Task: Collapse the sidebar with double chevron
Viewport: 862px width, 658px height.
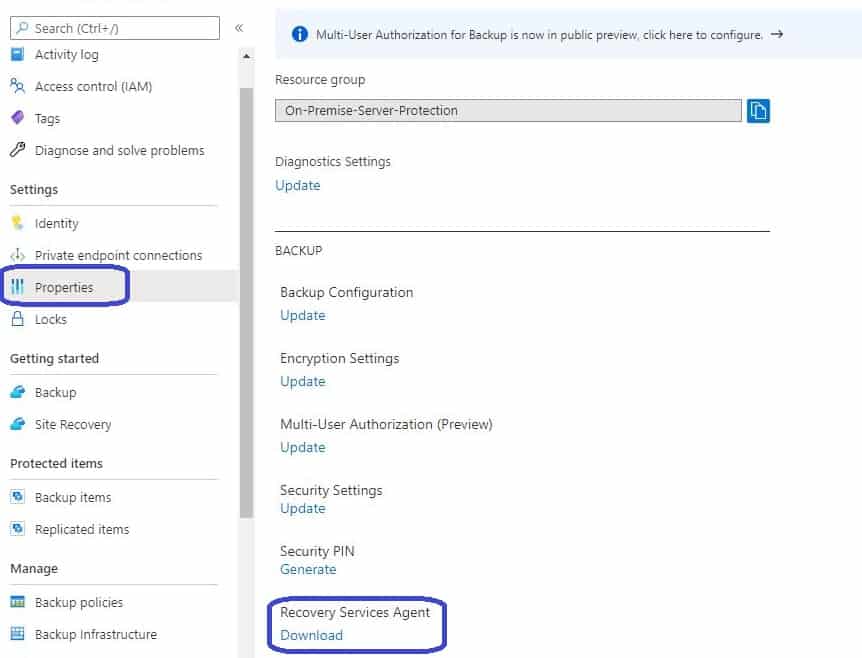Action: tap(239, 28)
